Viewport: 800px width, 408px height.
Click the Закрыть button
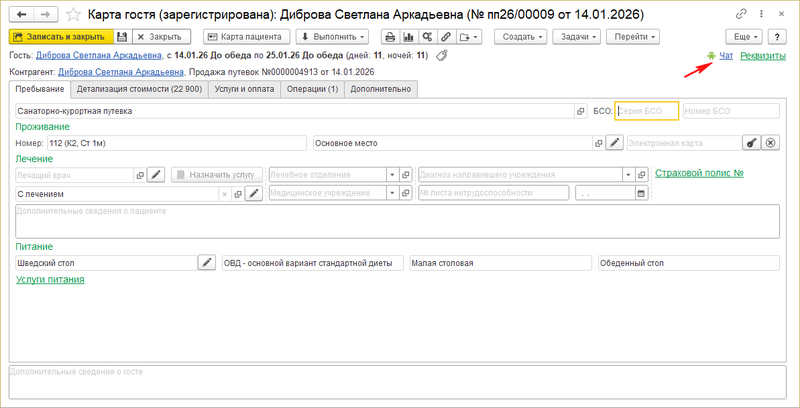(x=161, y=37)
